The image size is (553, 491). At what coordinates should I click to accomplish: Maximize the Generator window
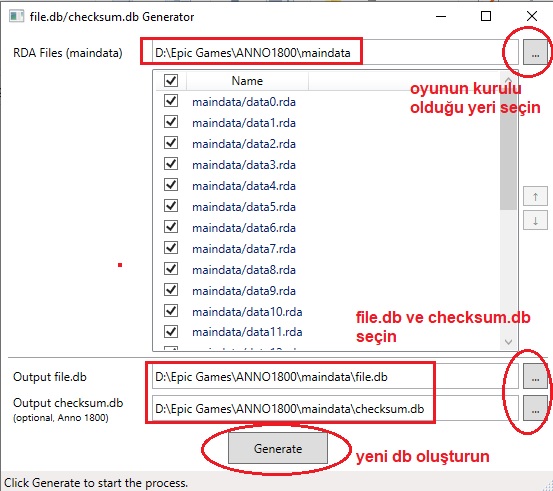(x=486, y=16)
